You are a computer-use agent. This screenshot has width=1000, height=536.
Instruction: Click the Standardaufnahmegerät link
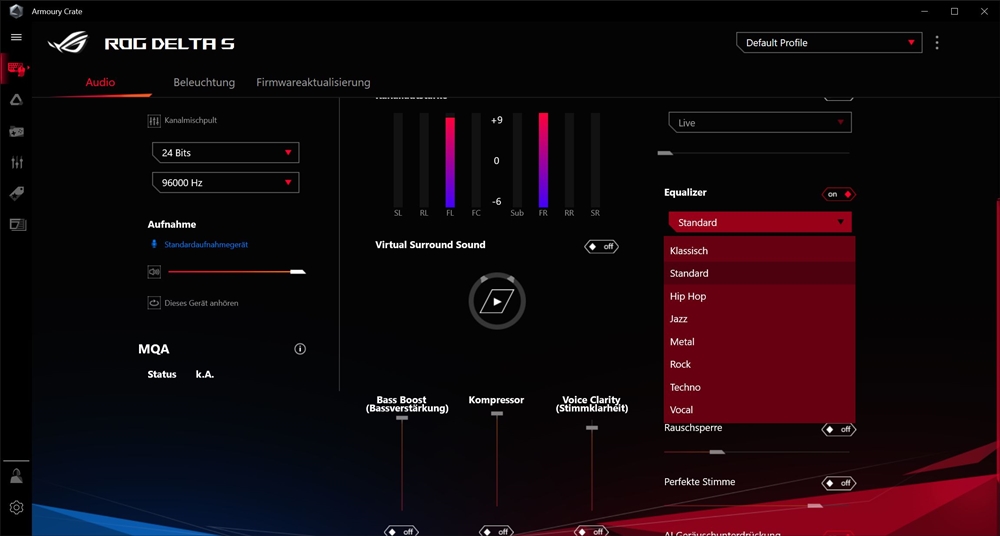pos(206,245)
